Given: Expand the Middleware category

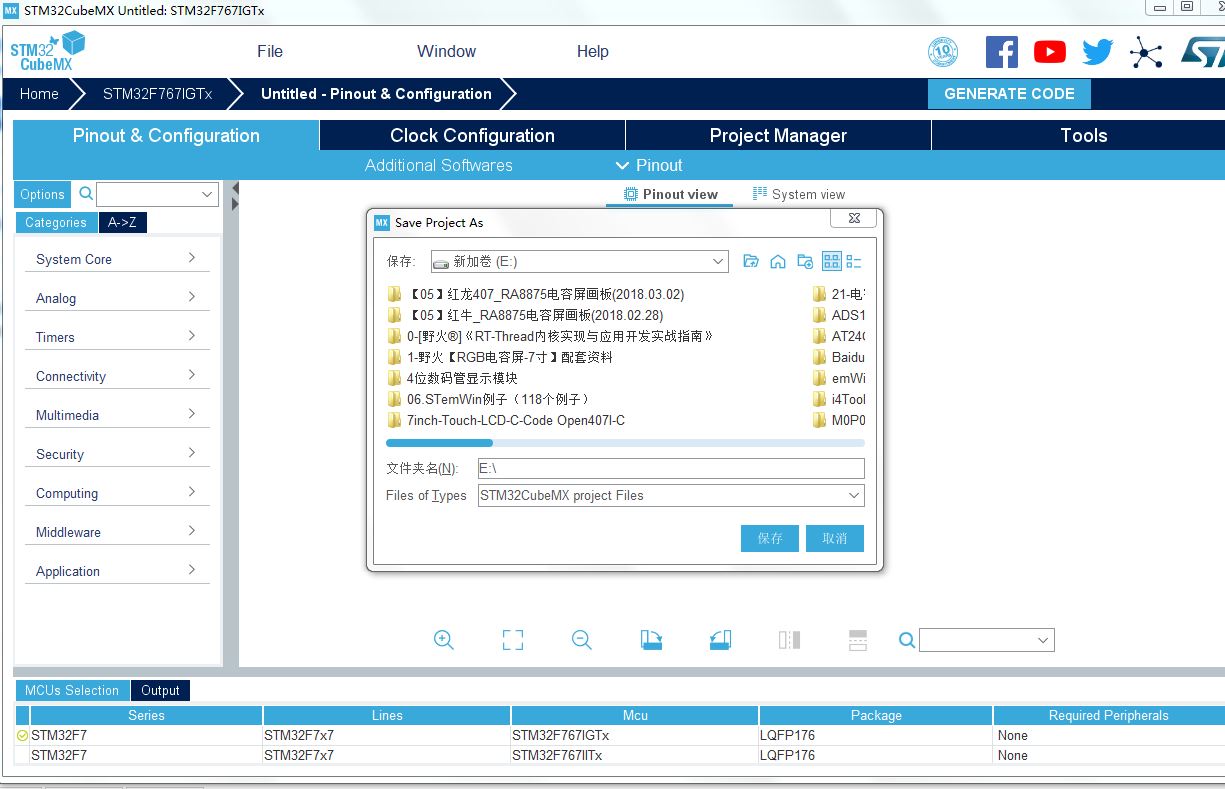Looking at the screenshot, I should pos(117,532).
